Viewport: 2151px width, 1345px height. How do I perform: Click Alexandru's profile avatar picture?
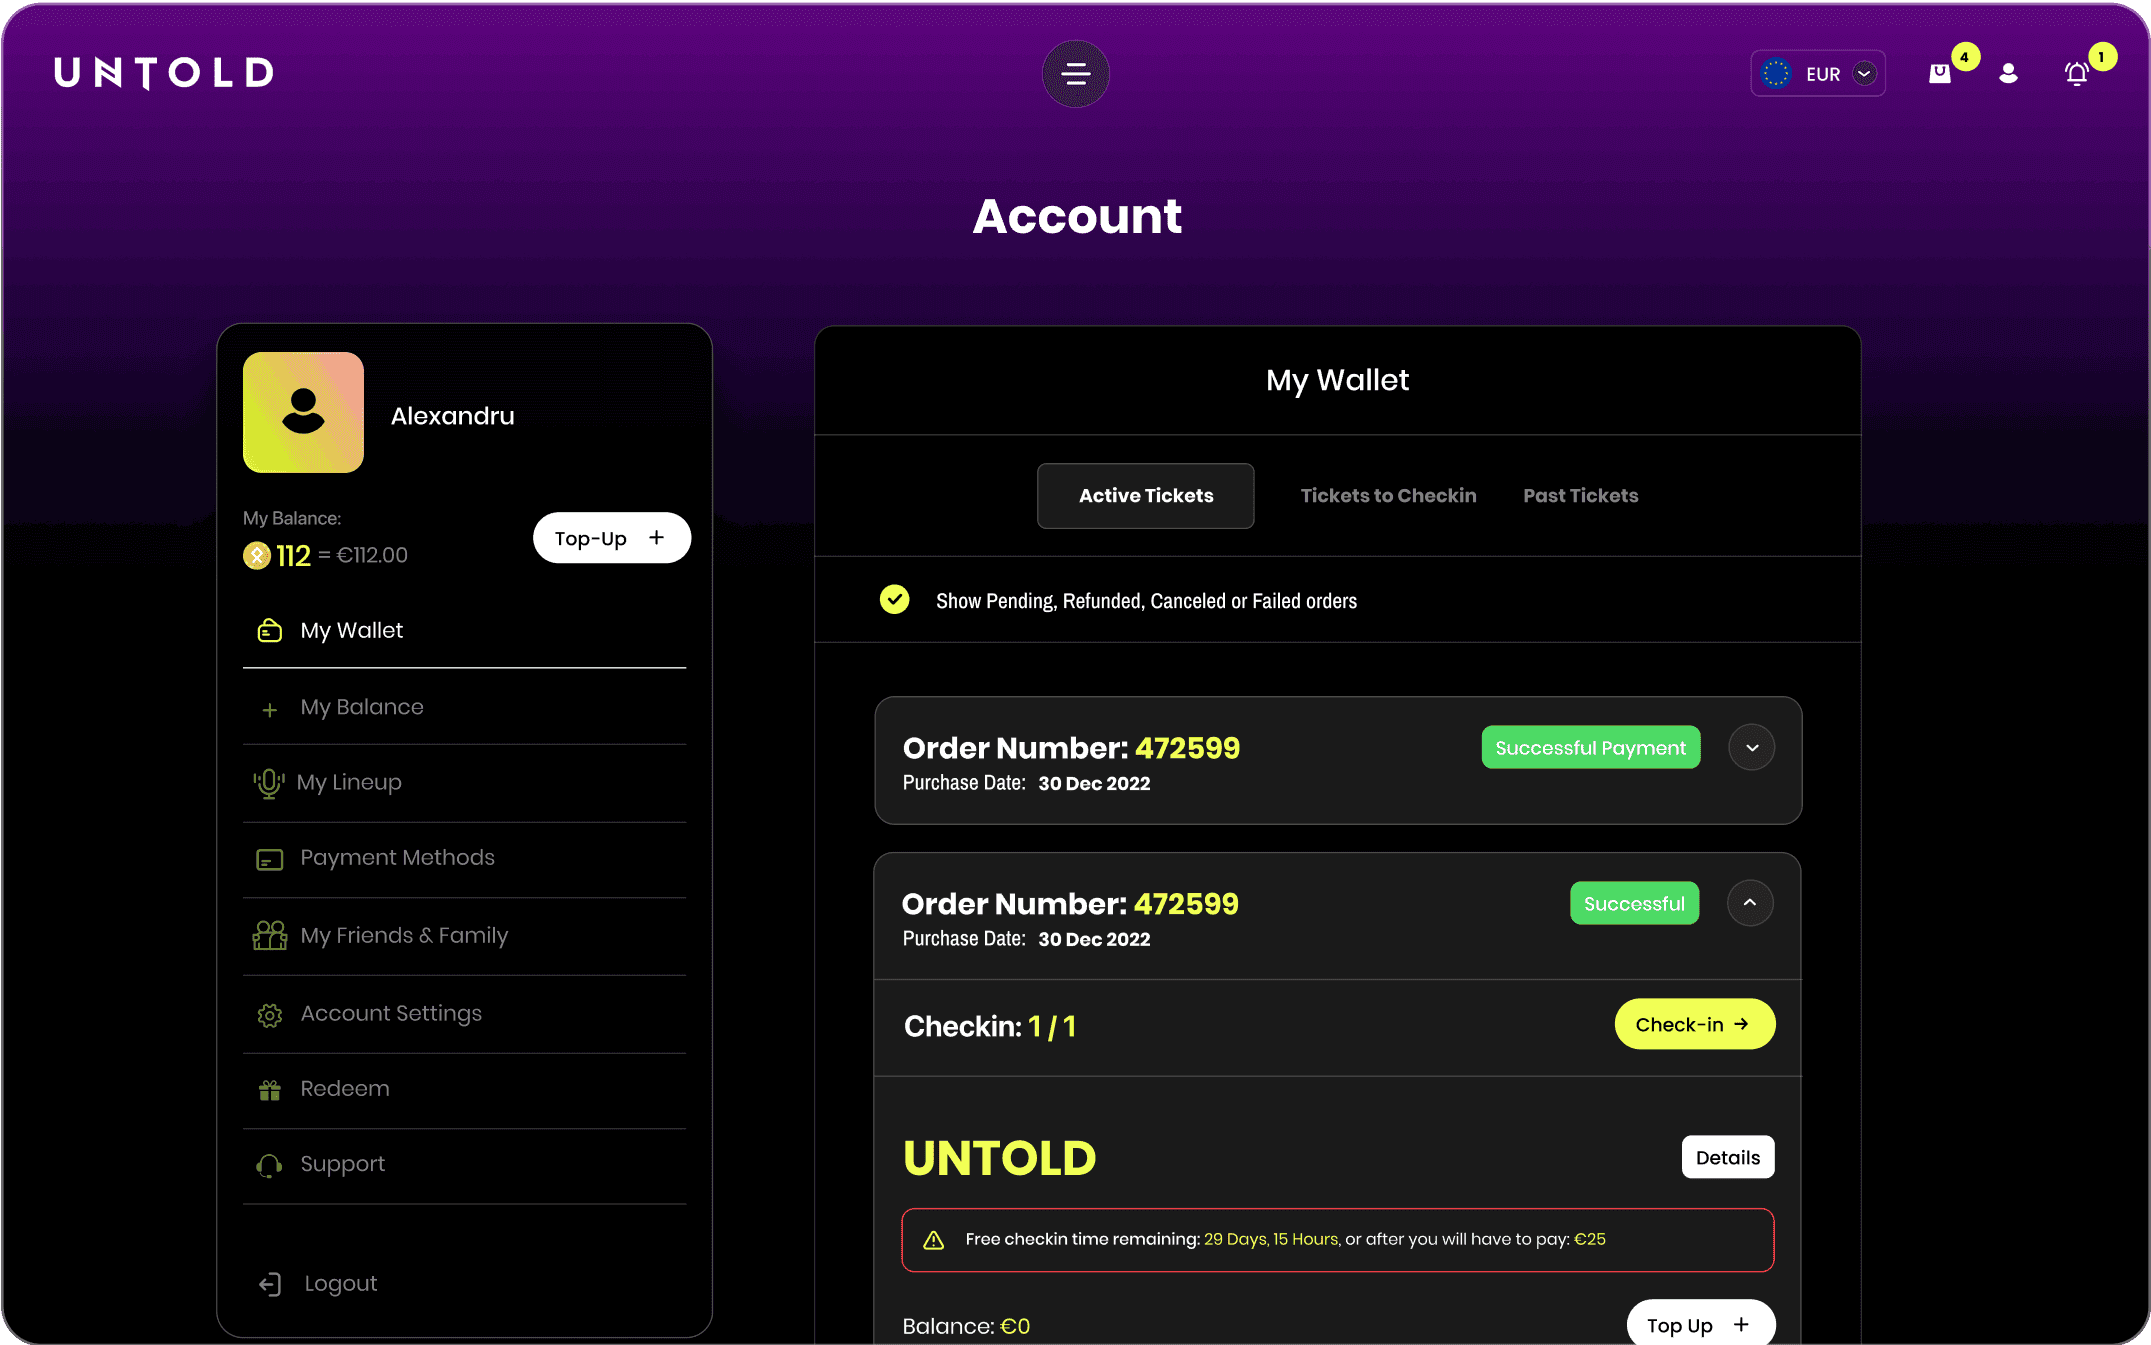[303, 412]
